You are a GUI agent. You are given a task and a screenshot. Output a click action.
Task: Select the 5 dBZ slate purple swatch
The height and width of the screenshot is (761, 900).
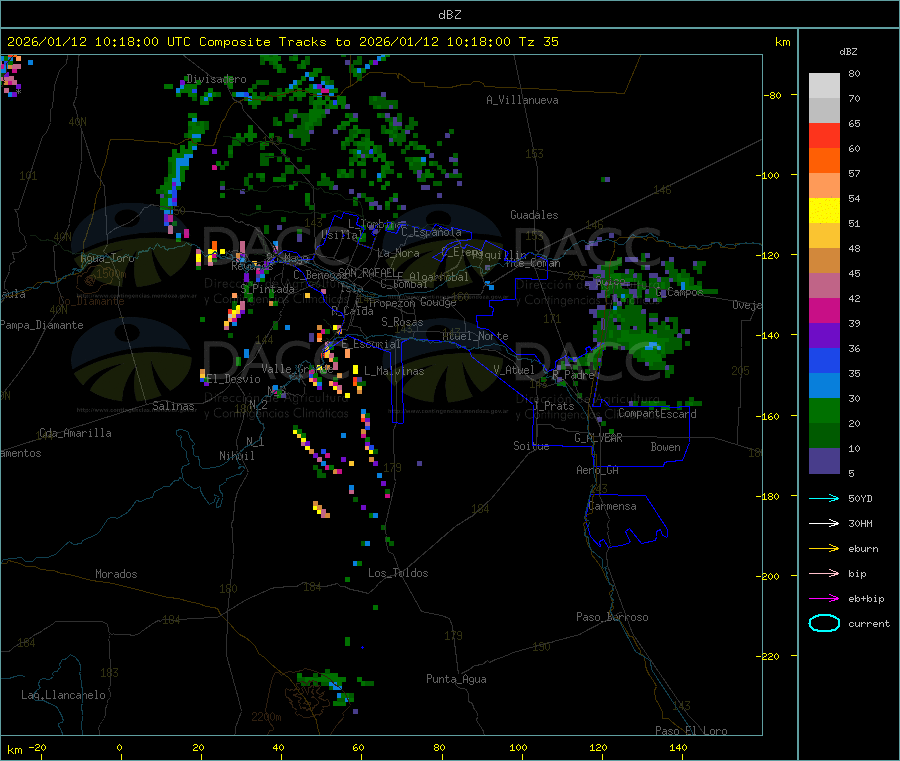(x=824, y=461)
